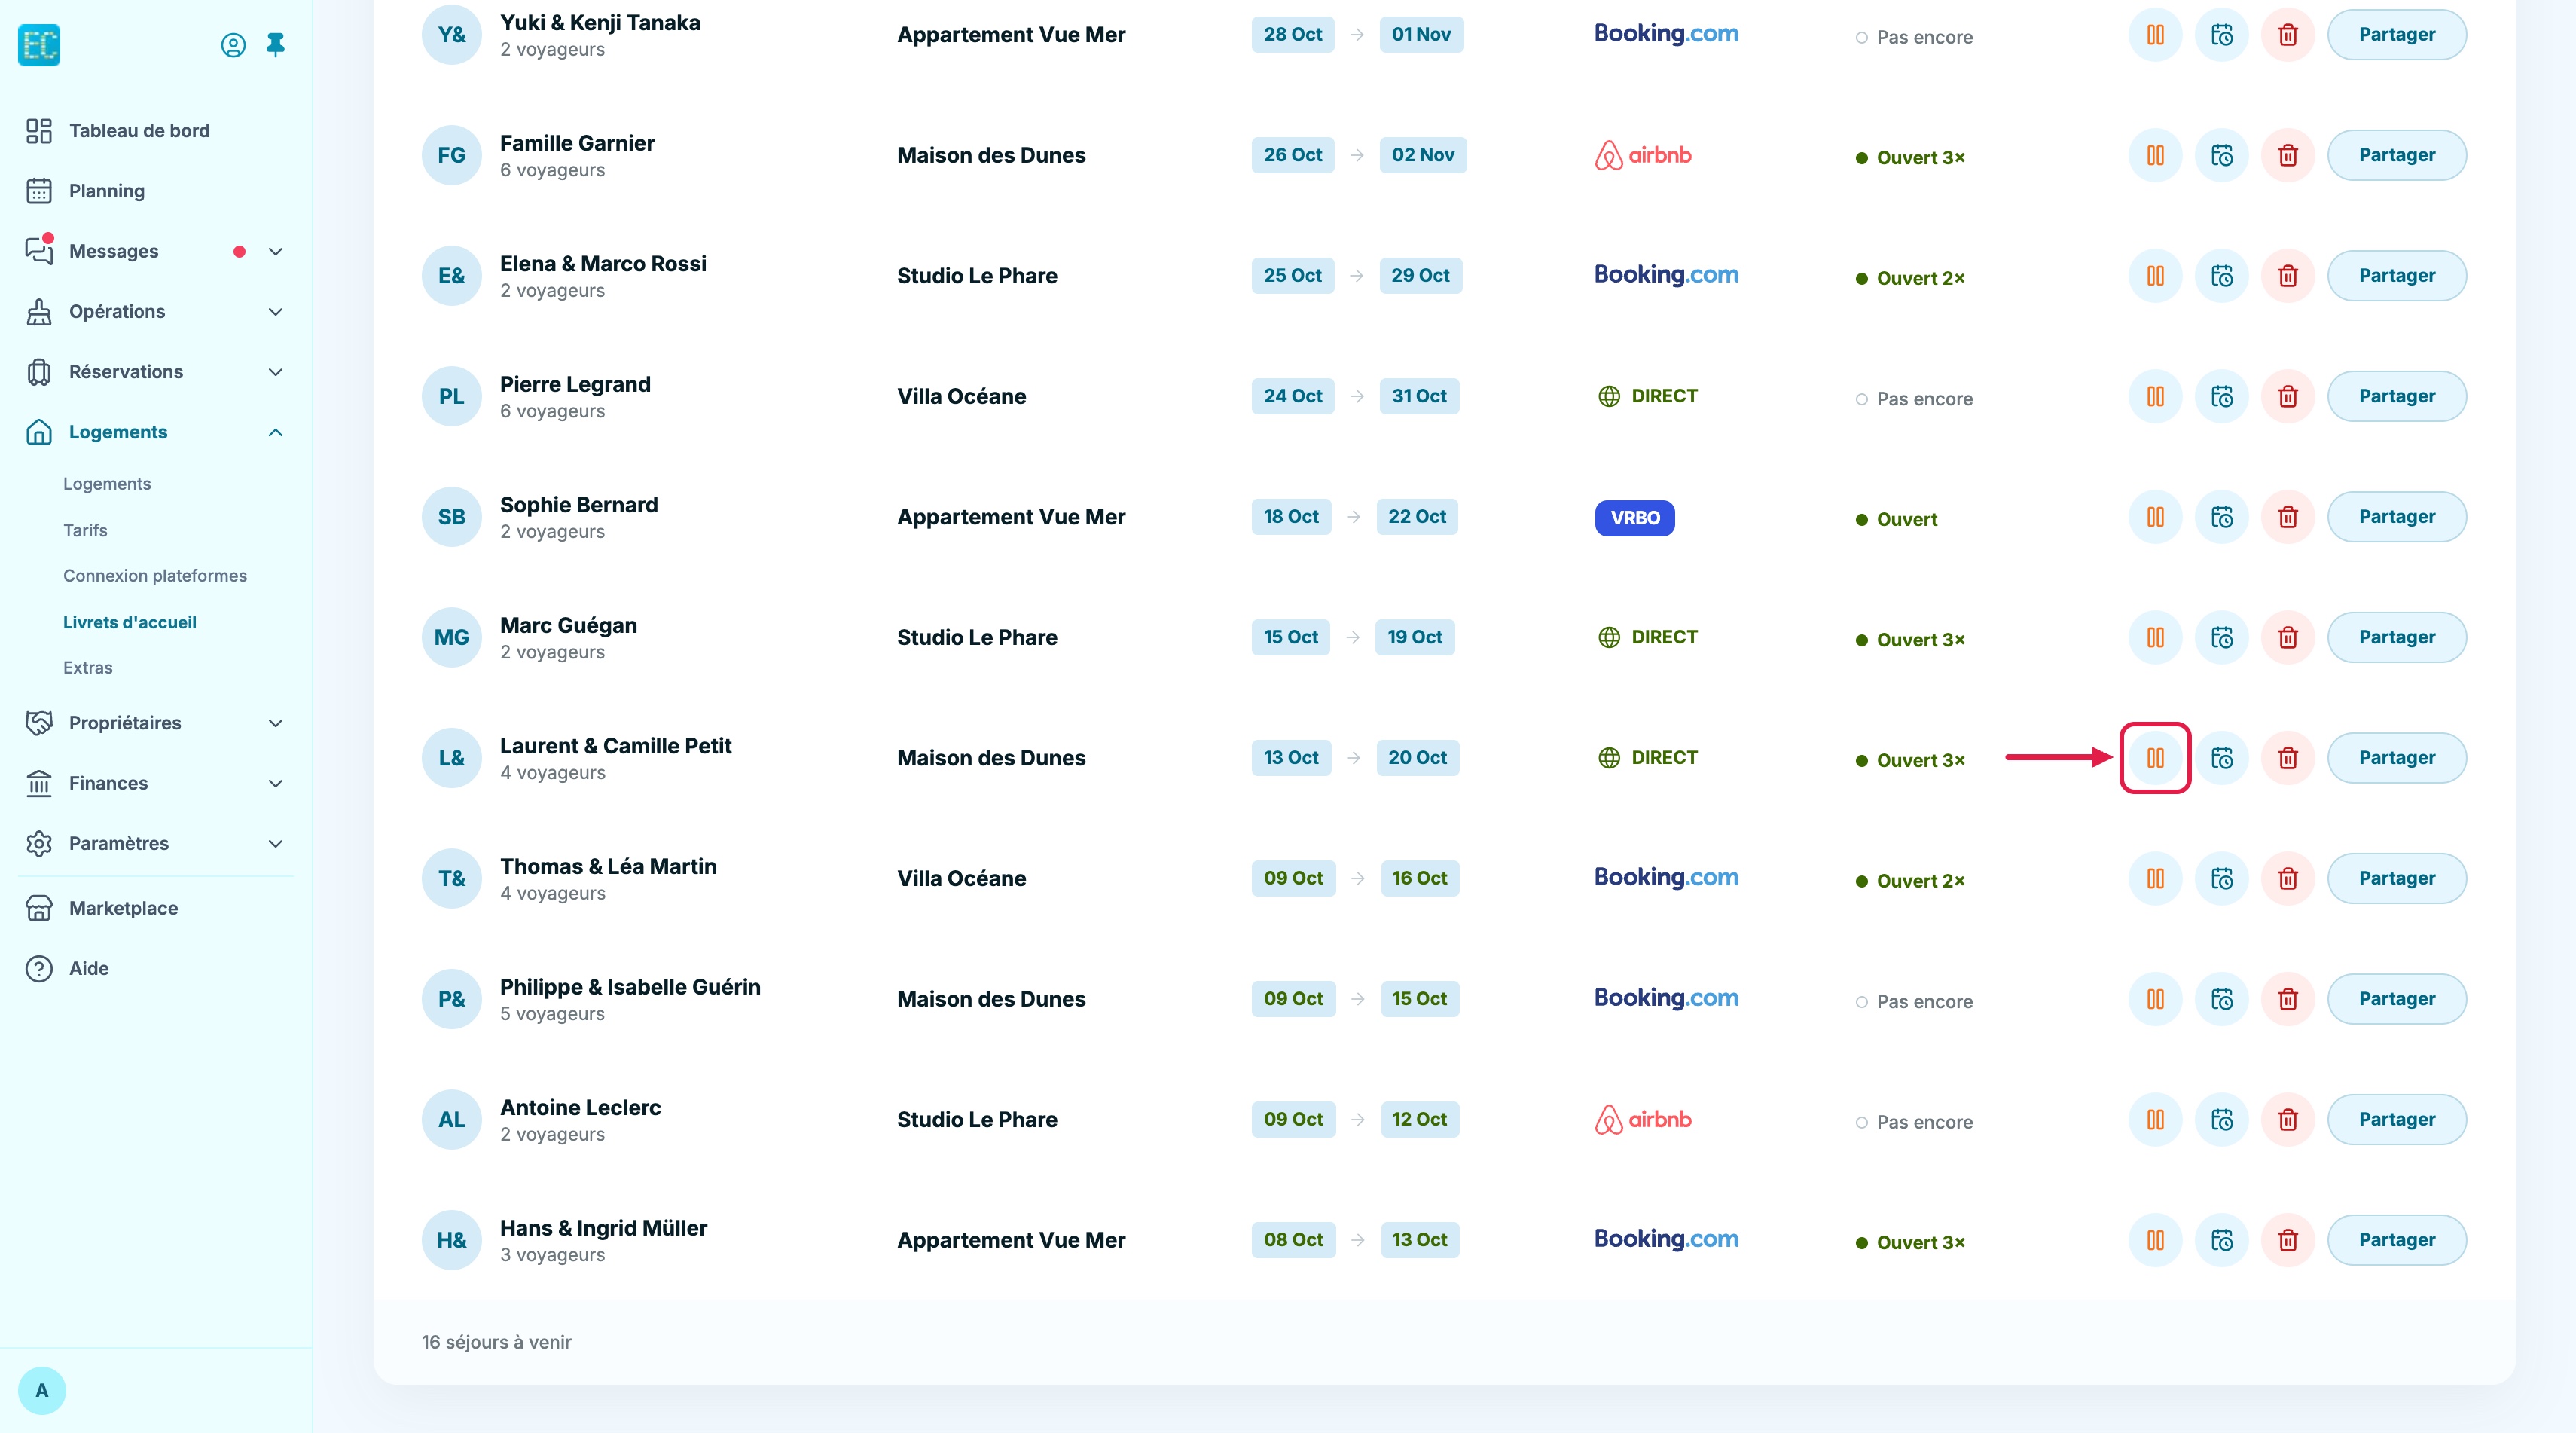Image resolution: width=2576 pixels, height=1433 pixels.
Task: Click calendar-clock icon for Thomas & Léa Martin
Action: pos(2221,879)
